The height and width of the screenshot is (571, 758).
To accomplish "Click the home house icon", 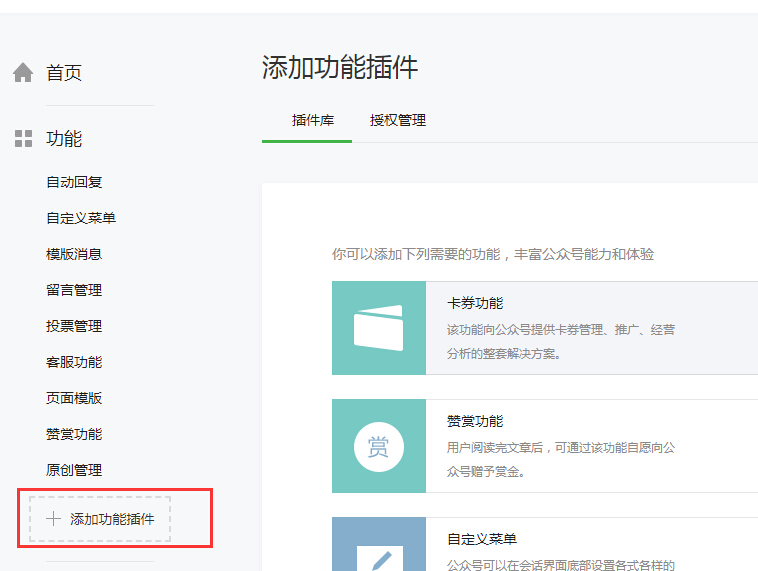I will pyautogui.click(x=23, y=73).
